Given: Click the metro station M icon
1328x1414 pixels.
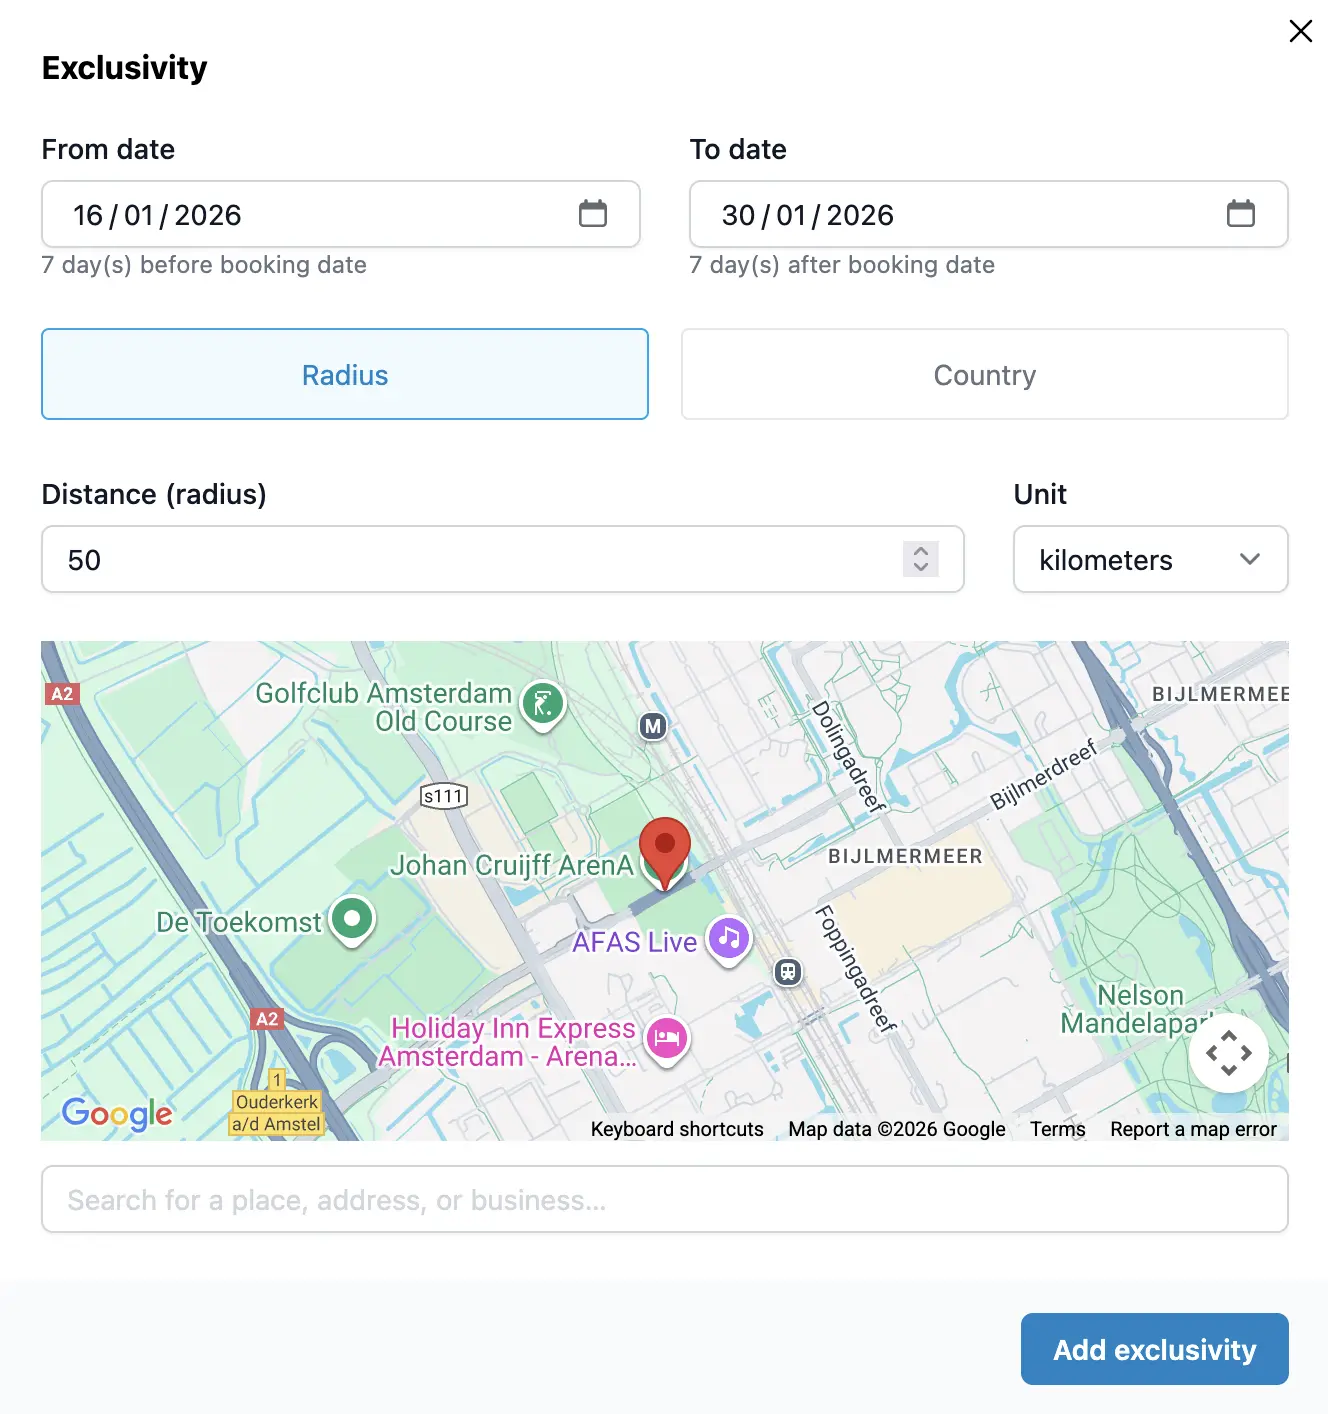Looking at the screenshot, I should pos(653,726).
